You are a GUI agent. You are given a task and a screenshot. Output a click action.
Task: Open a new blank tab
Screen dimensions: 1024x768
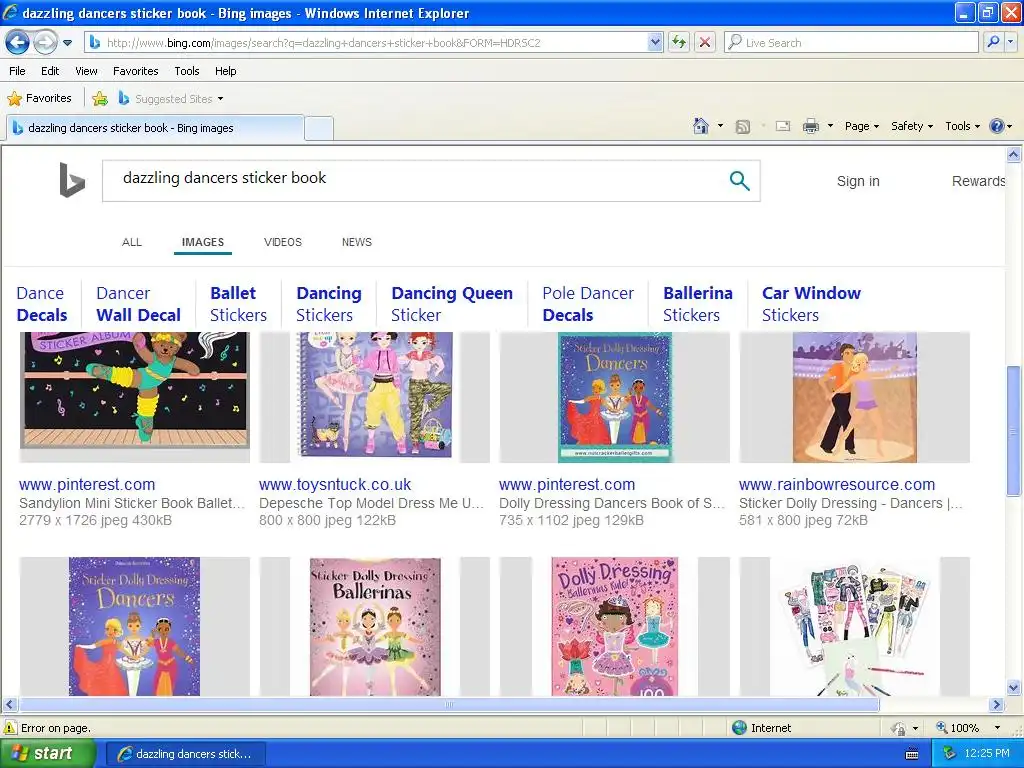coord(319,128)
